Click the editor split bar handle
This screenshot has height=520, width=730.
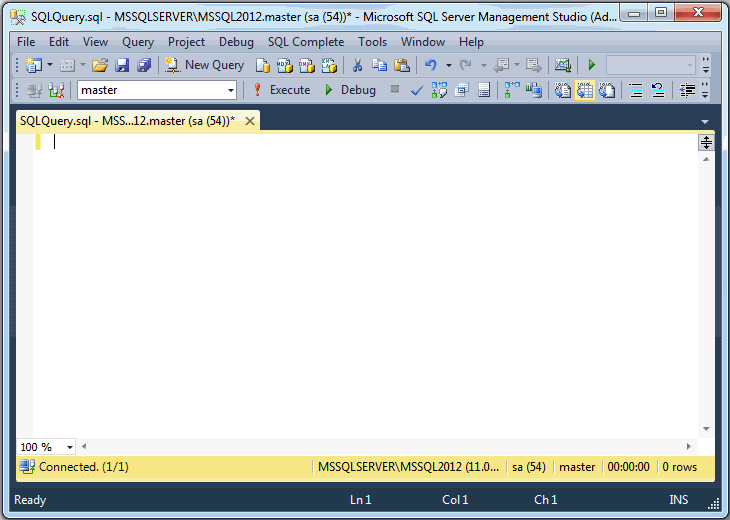(x=705, y=142)
